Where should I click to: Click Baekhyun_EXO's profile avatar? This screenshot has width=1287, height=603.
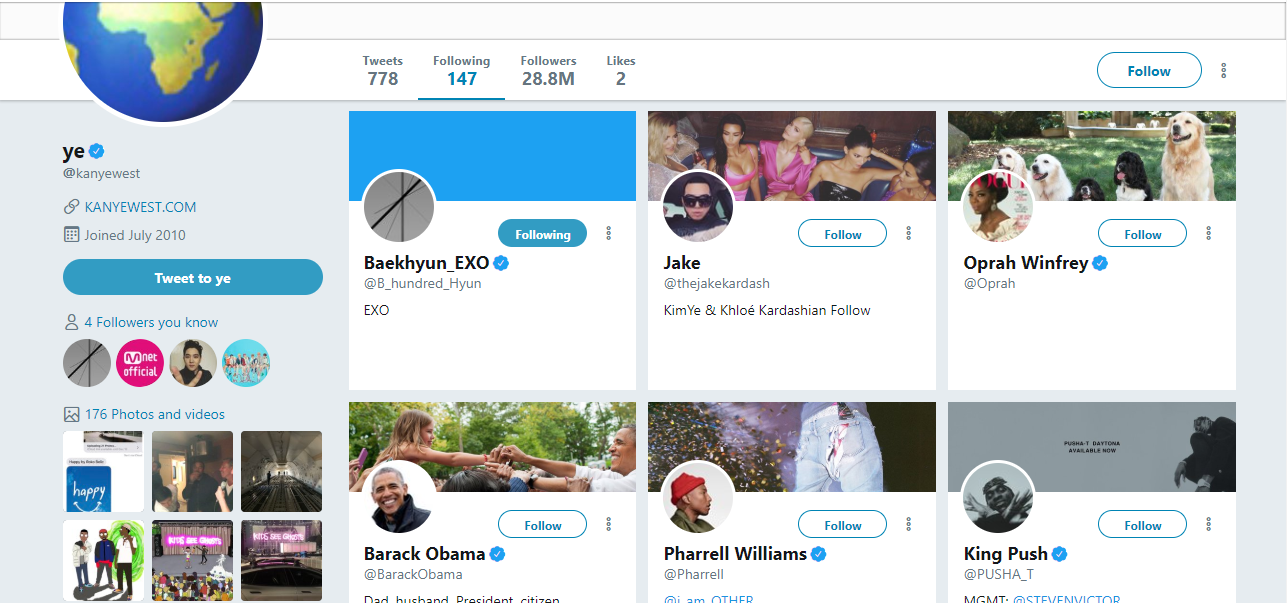[x=399, y=207]
